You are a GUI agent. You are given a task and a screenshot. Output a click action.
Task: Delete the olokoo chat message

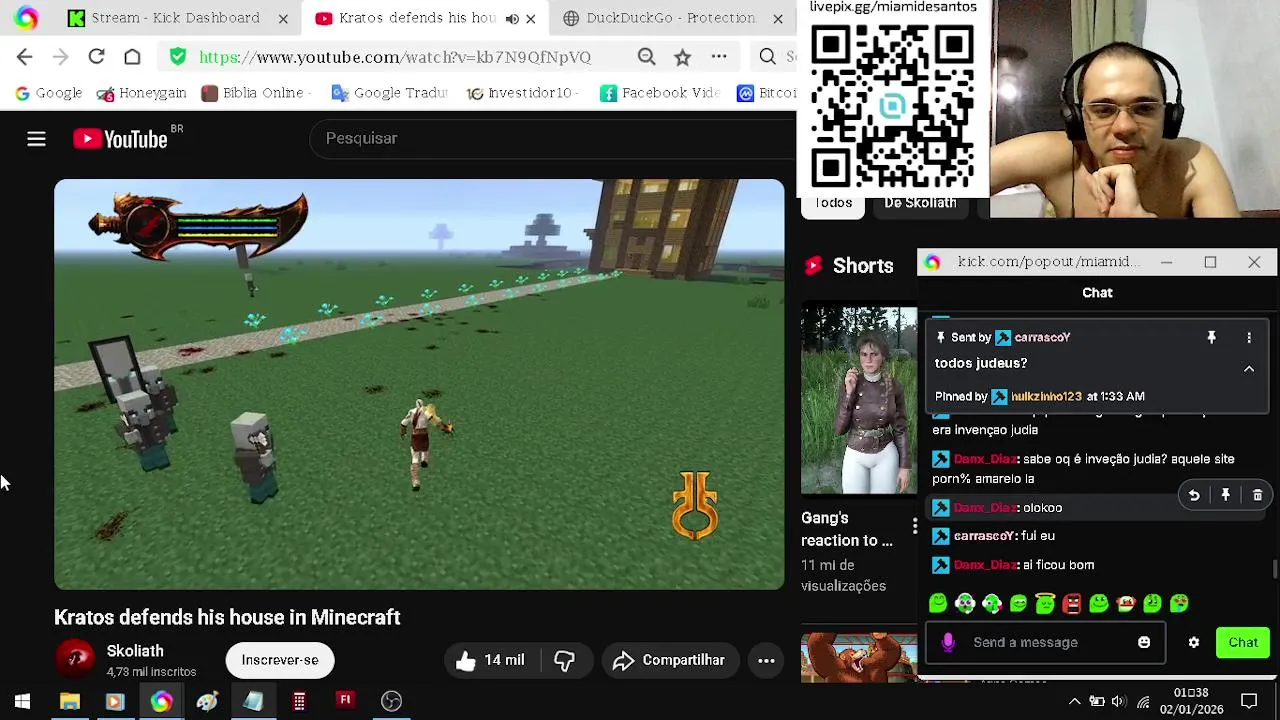[x=1258, y=495]
